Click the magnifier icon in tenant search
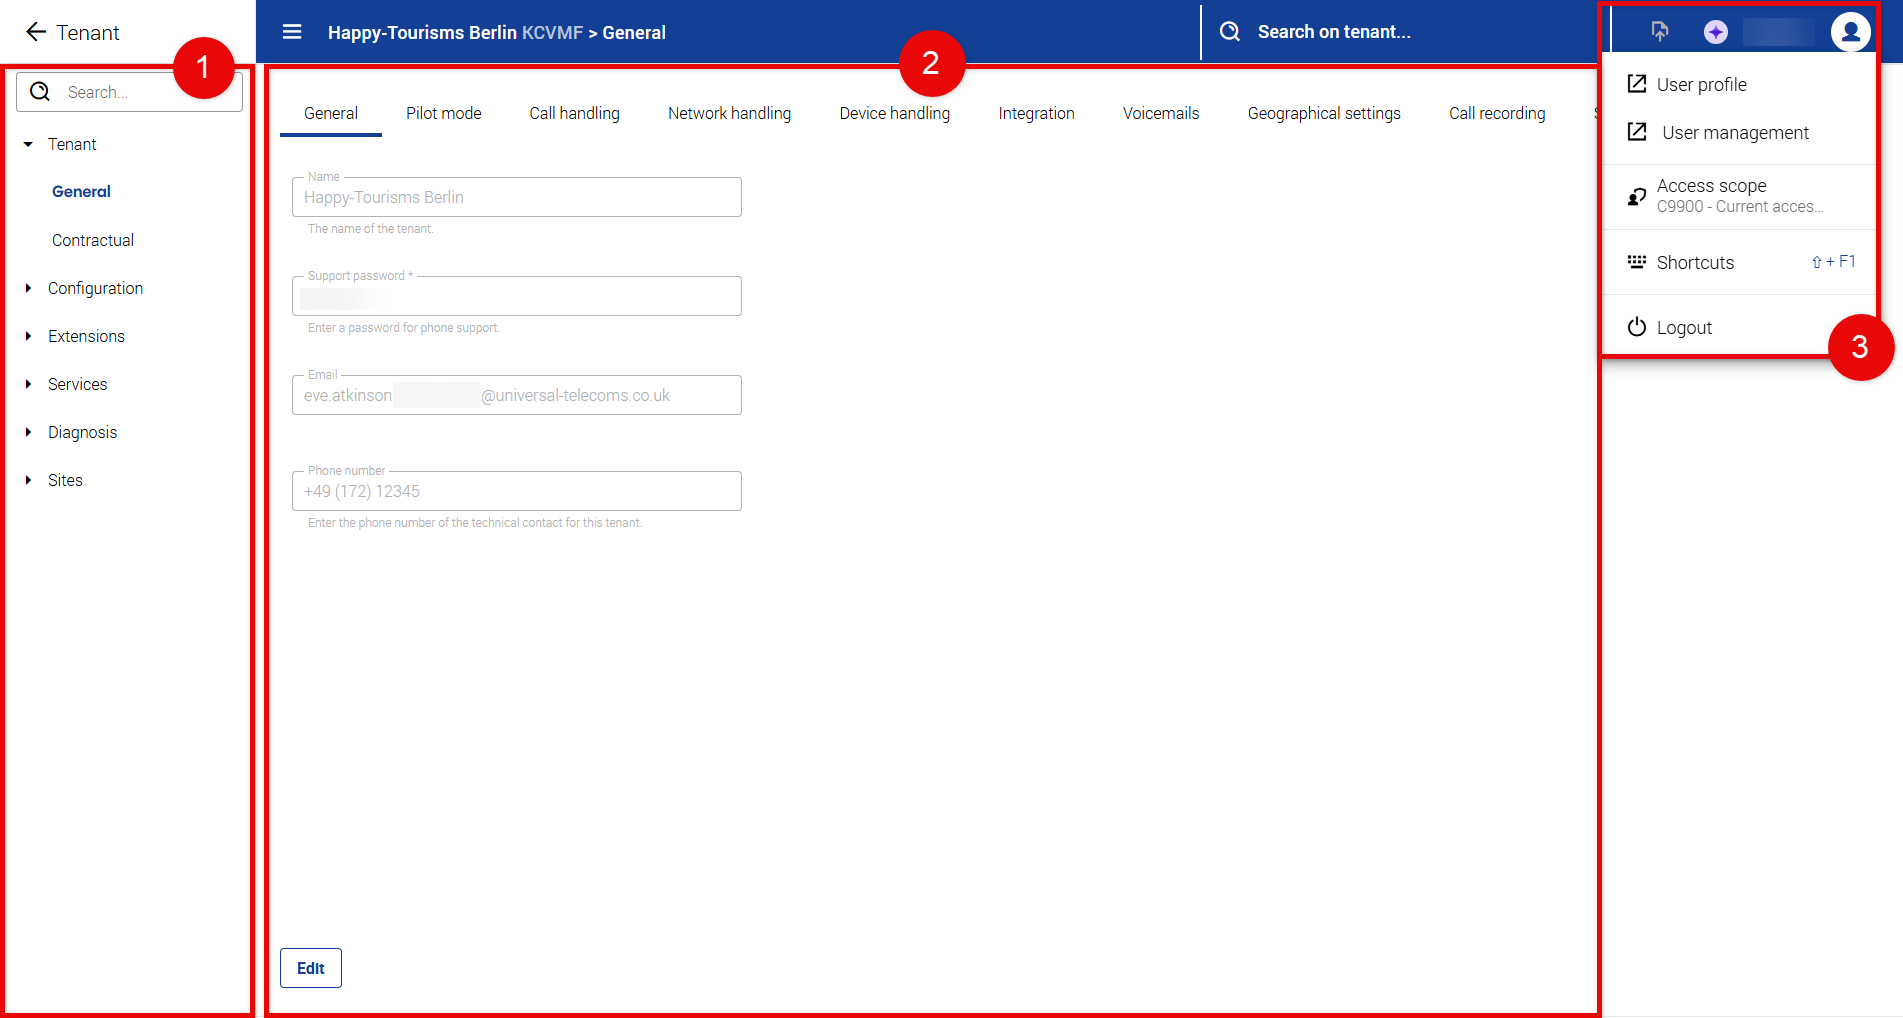Image resolution: width=1903 pixels, height=1018 pixels. [x=1230, y=32]
